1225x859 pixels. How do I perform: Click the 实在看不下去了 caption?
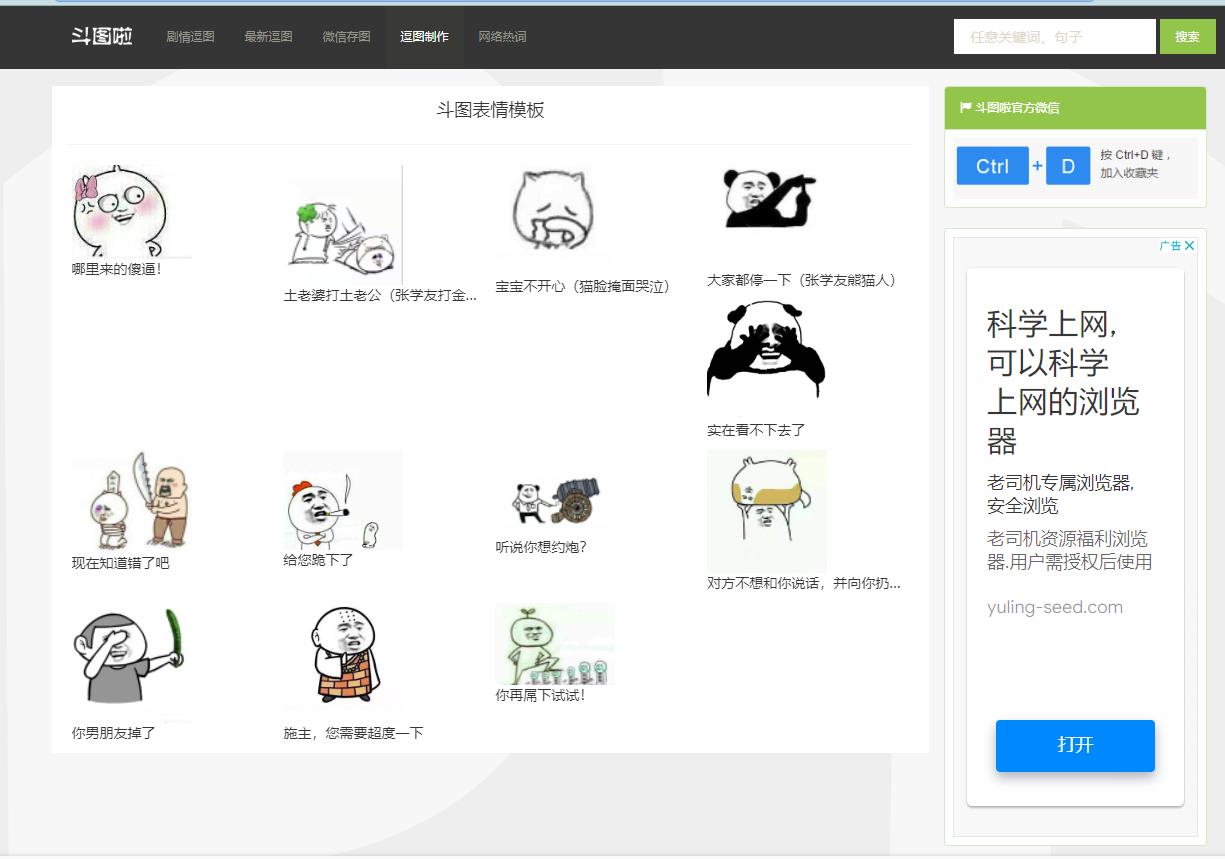coord(756,430)
